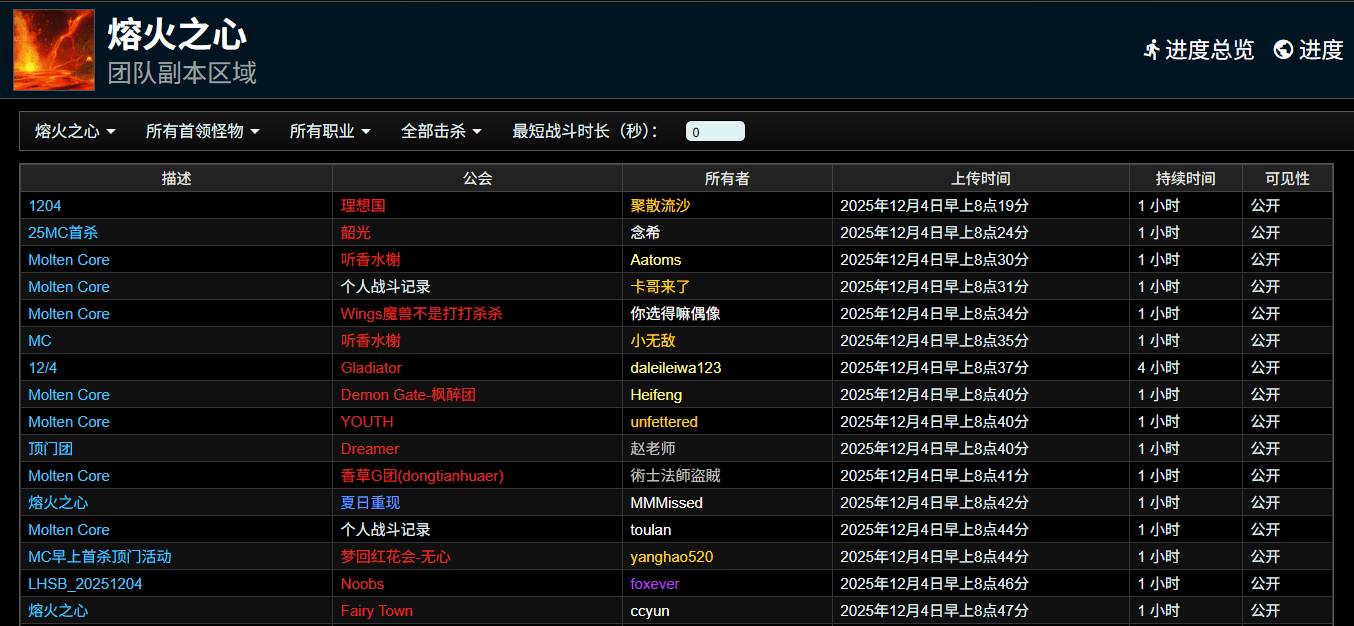Open the LHSB_20251204 report
The width and height of the screenshot is (1354, 626).
[x=85, y=584]
